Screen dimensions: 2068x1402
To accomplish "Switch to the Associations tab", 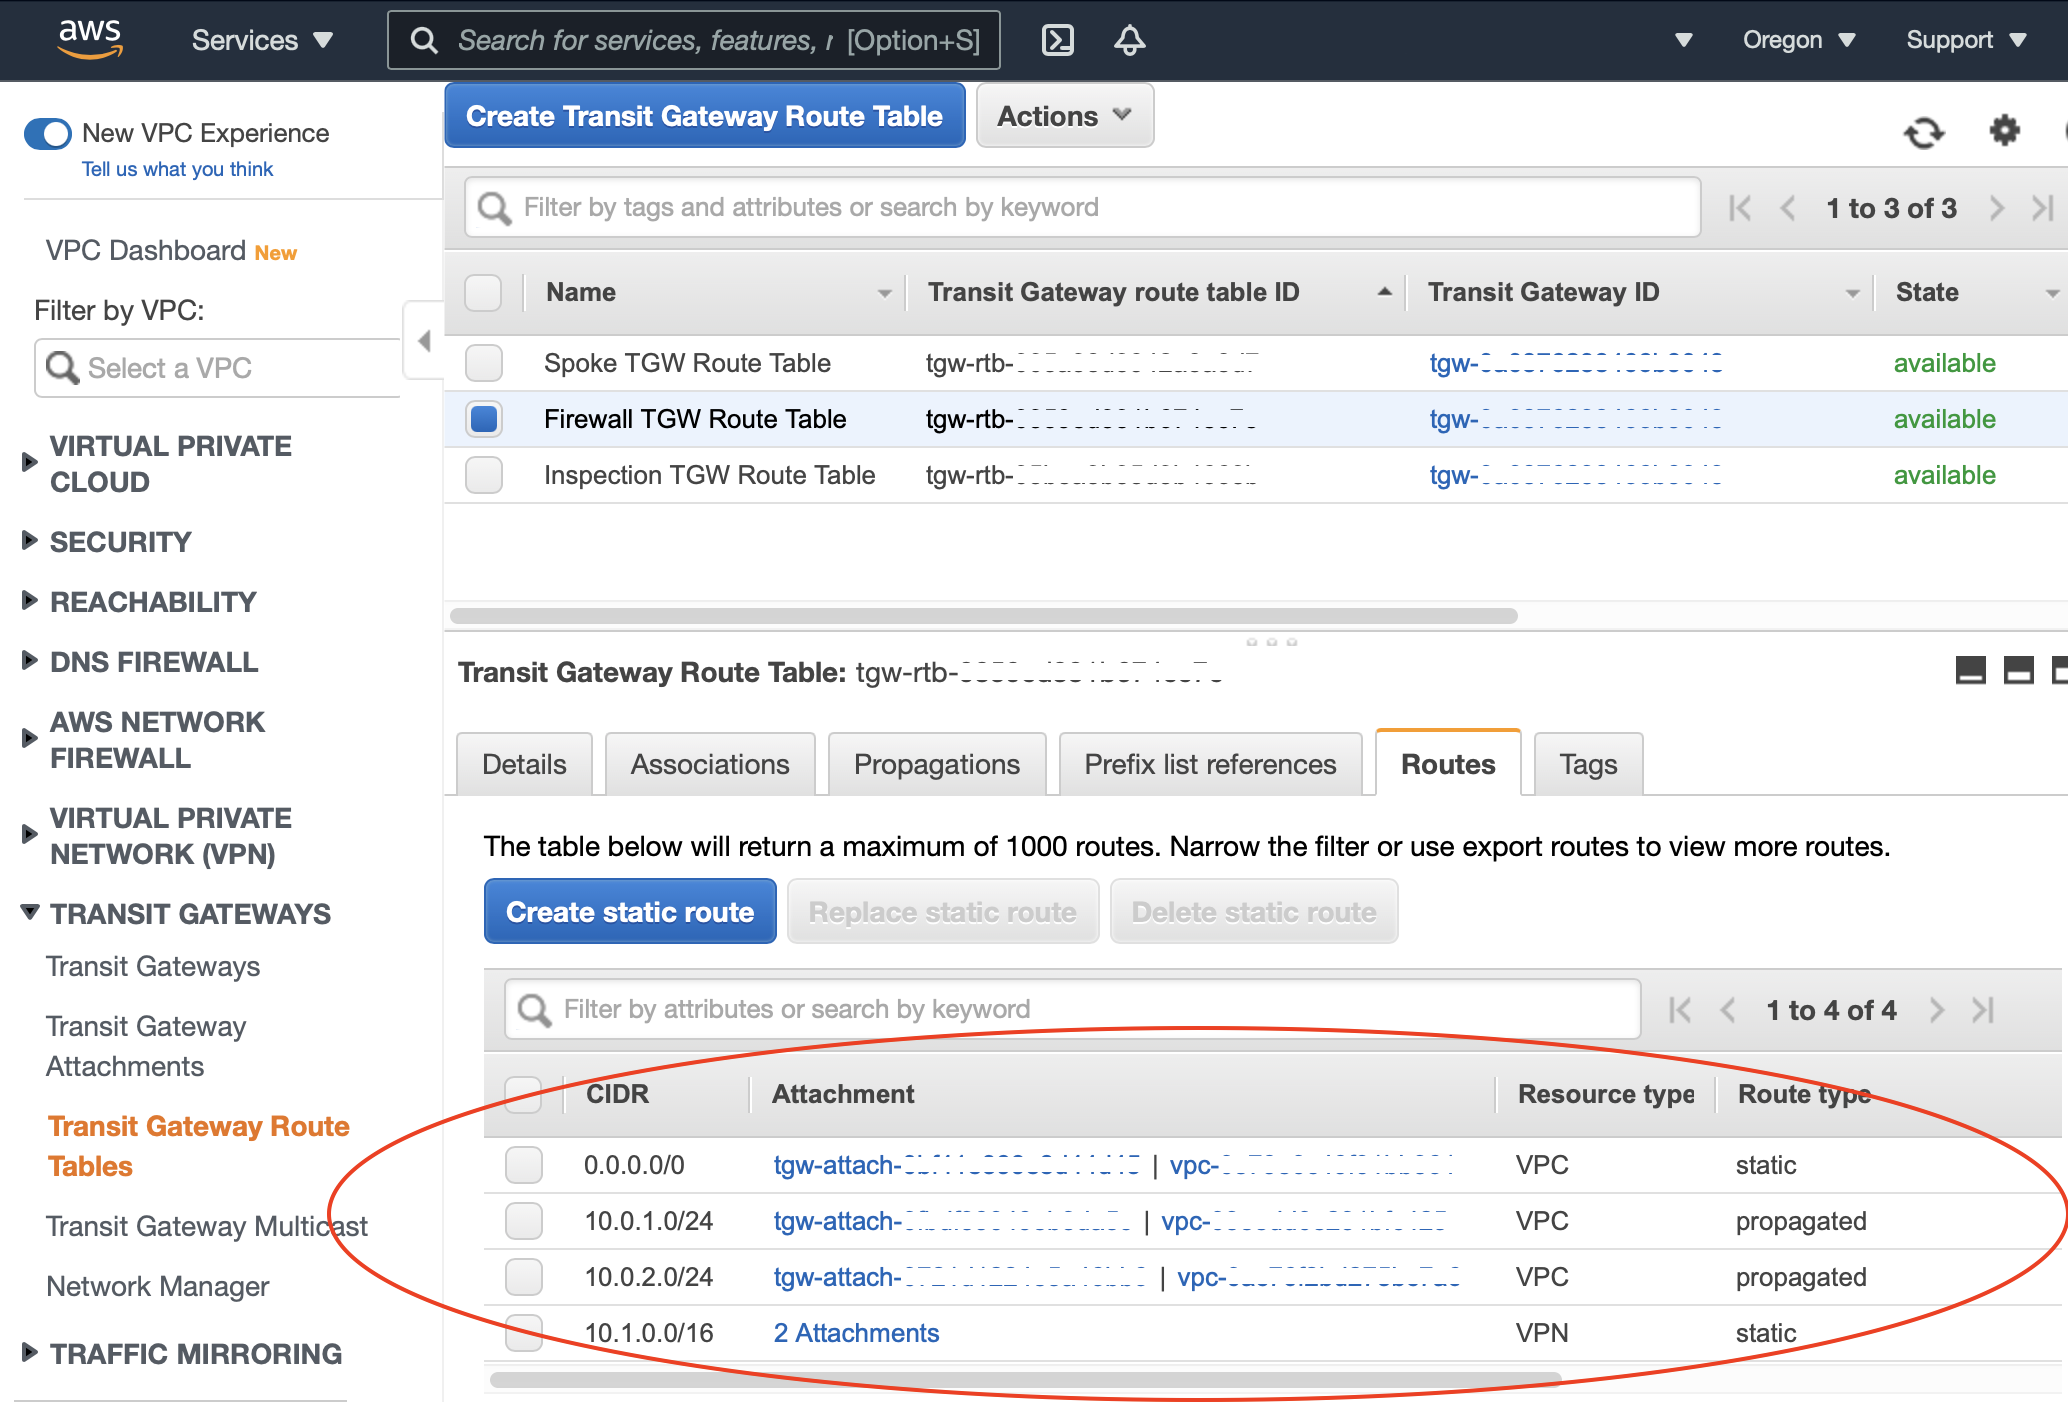I will pyautogui.click(x=709, y=764).
